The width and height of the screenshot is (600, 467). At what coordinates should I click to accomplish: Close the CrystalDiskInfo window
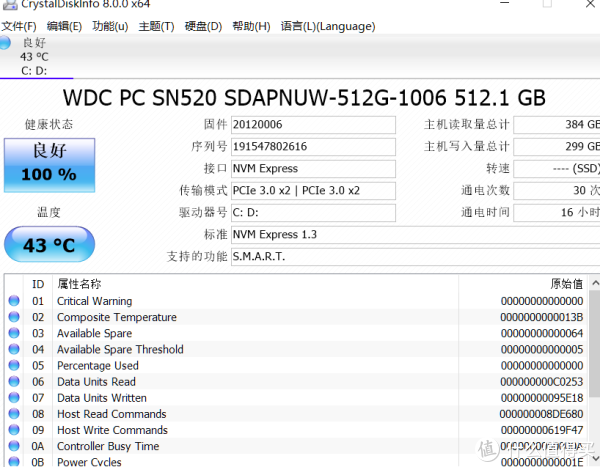pyautogui.click(x=590, y=4)
